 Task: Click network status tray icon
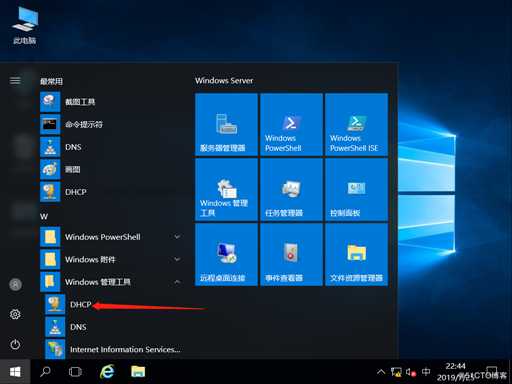pyautogui.click(x=396, y=372)
